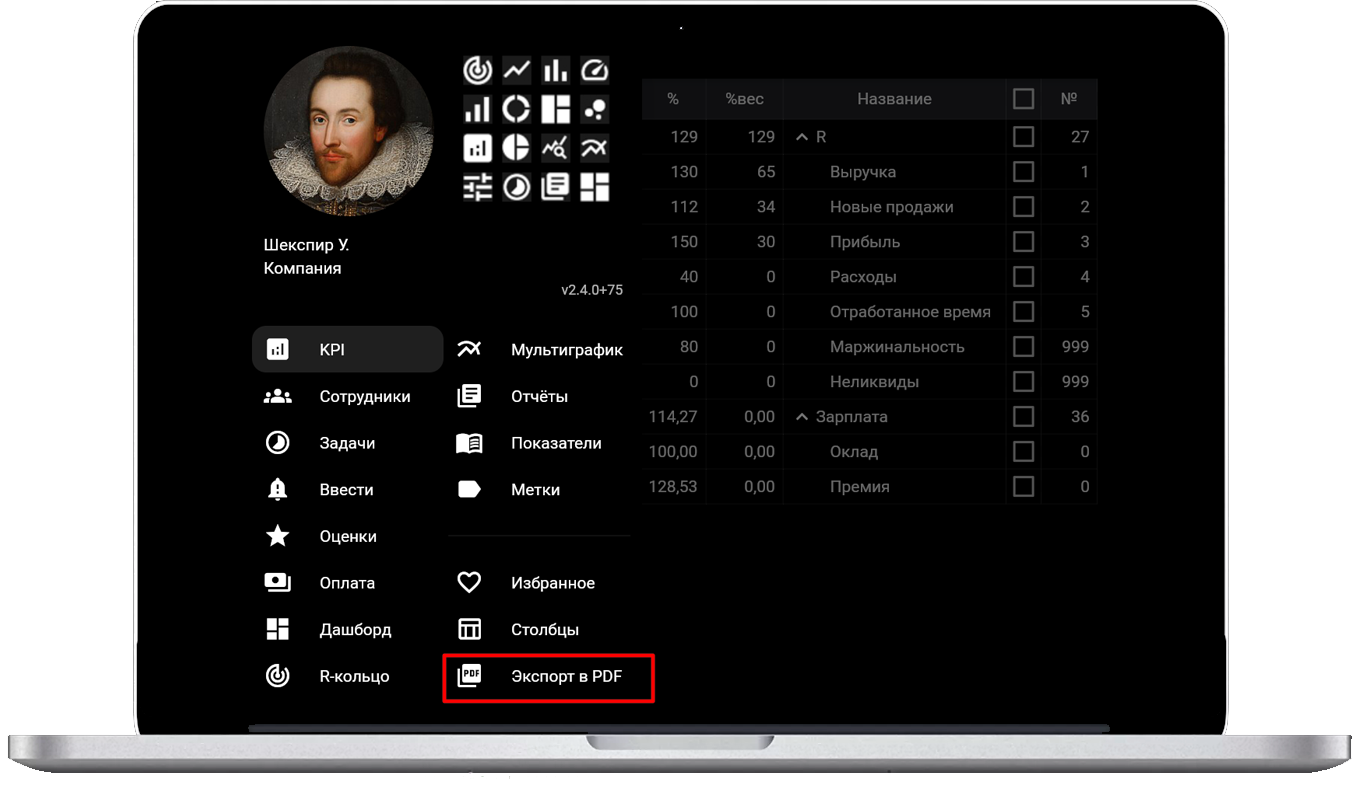Open the three-panel split layout icon in the grid

pyautogui.click(x=555, y=109)
